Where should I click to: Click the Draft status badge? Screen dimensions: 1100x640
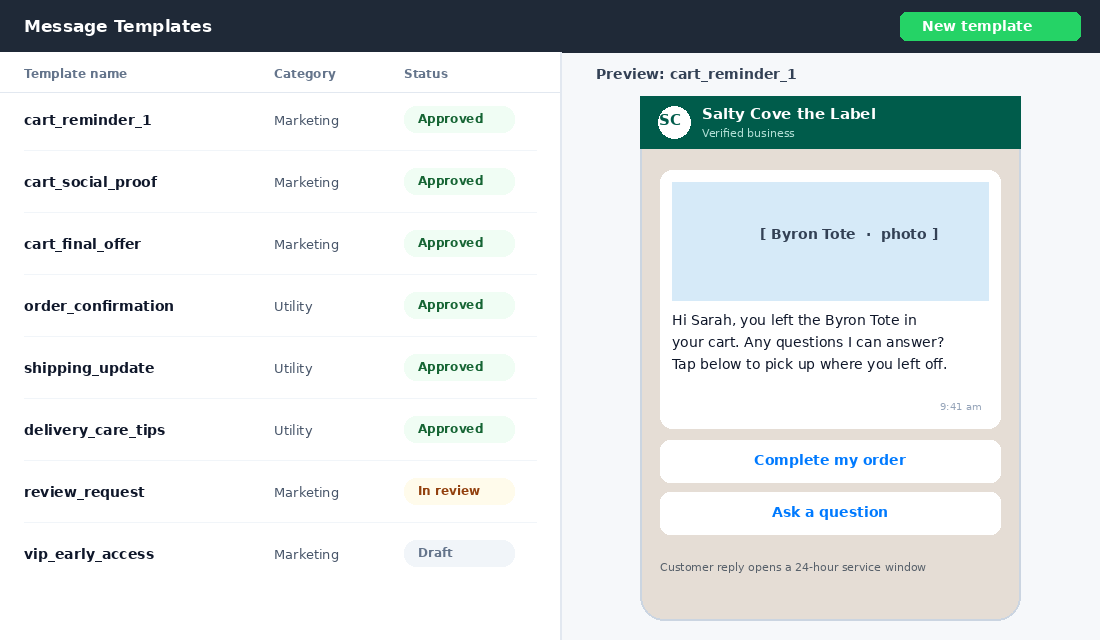459,553
